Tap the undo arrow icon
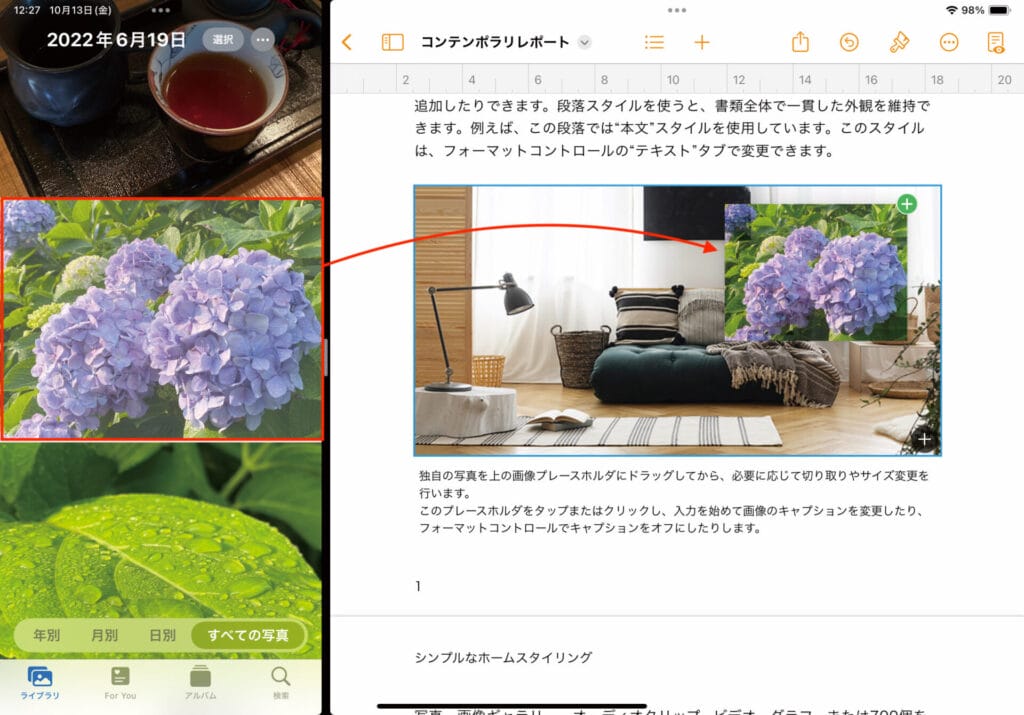Screen dimensions: 1024x715 (x=849, y=42)
